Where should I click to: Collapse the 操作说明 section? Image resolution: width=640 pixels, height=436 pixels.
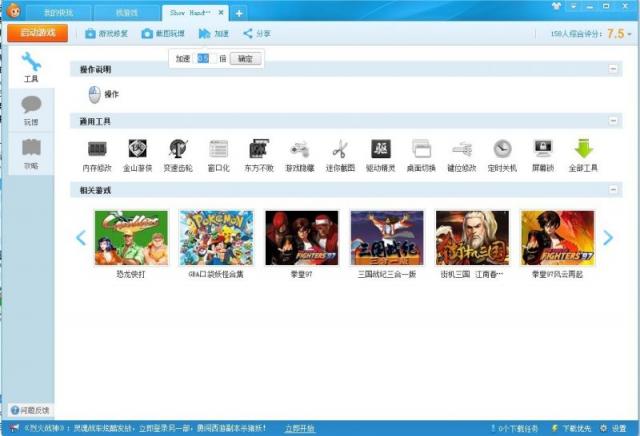point(613,69)
